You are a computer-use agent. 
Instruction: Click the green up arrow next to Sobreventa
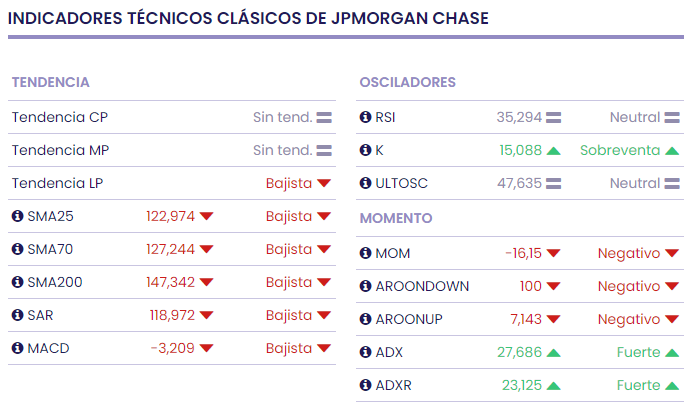point(672,150)
